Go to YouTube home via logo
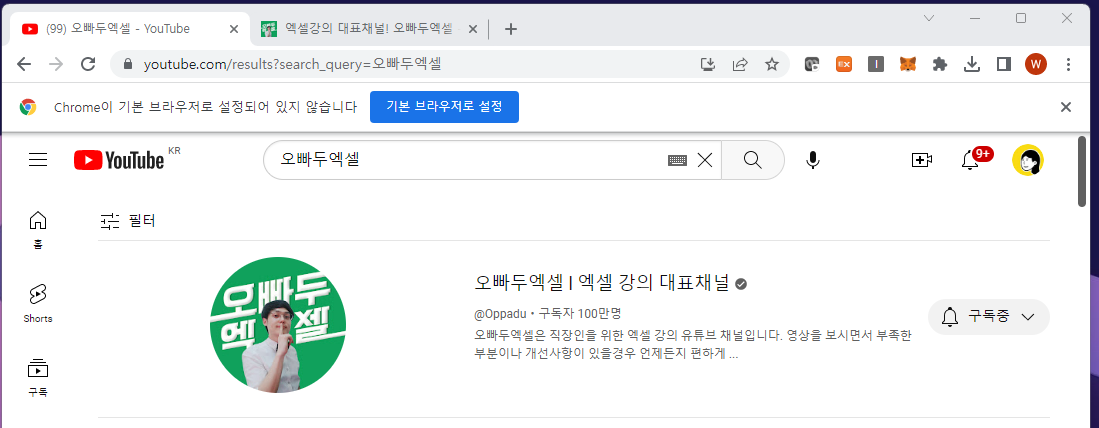The image size is (1099, 428). [x=119, y=160]
